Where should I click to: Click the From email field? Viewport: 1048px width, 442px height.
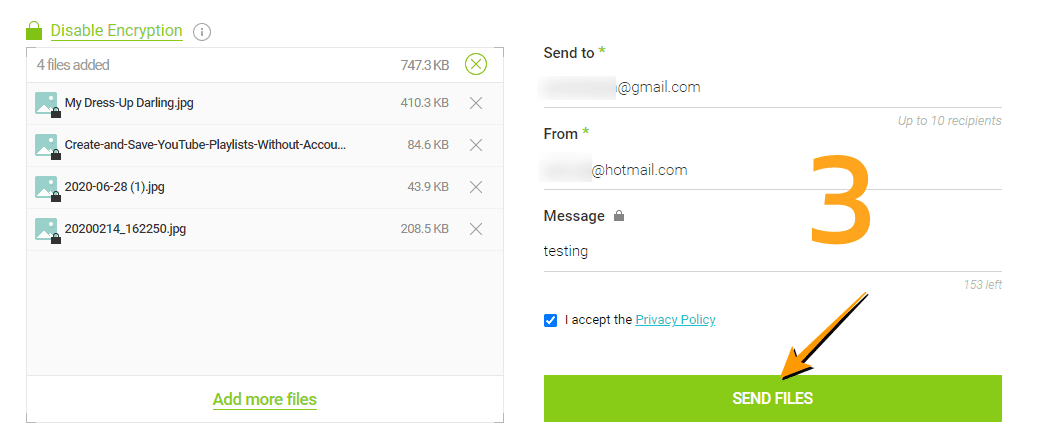(770, 170)
